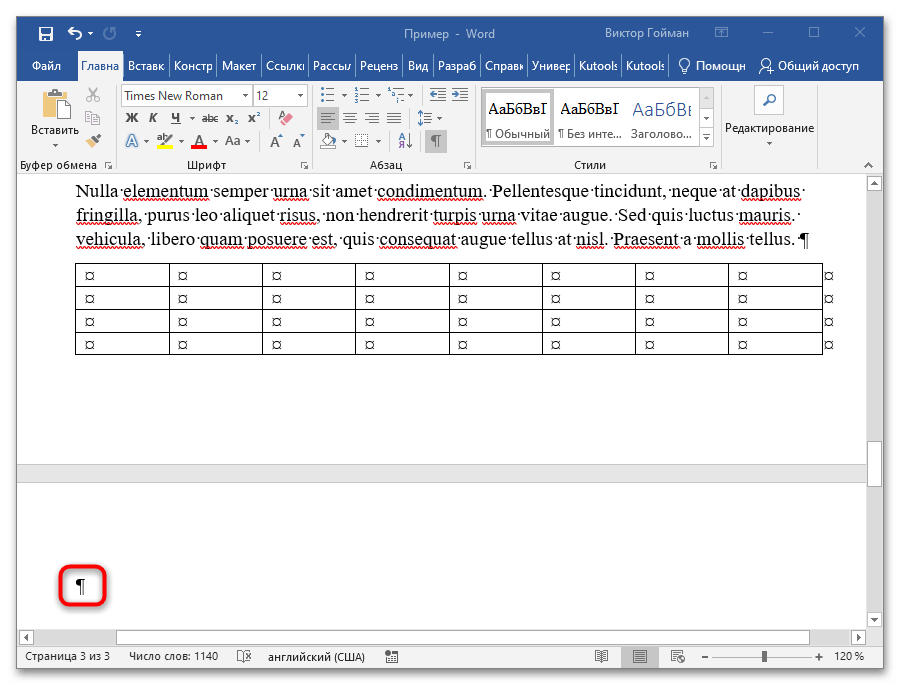
Task: Open the Aa change case dropdown
Action: (x=237, y=141)
